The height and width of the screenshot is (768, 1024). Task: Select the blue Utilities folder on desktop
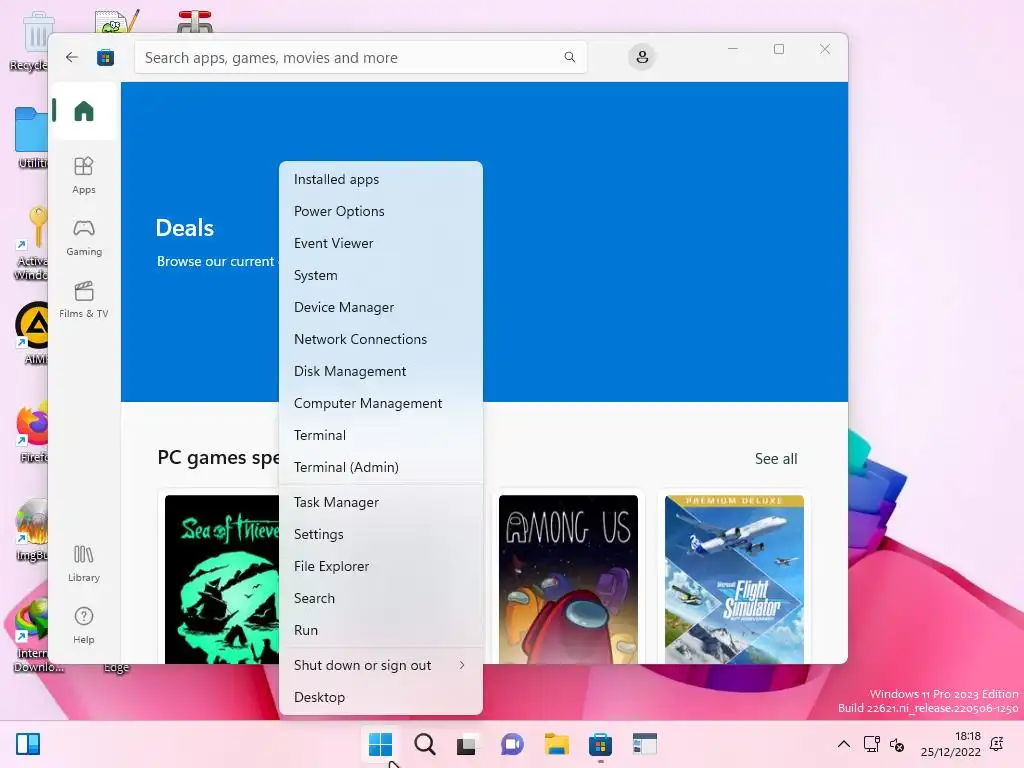(x=31, y=137)
